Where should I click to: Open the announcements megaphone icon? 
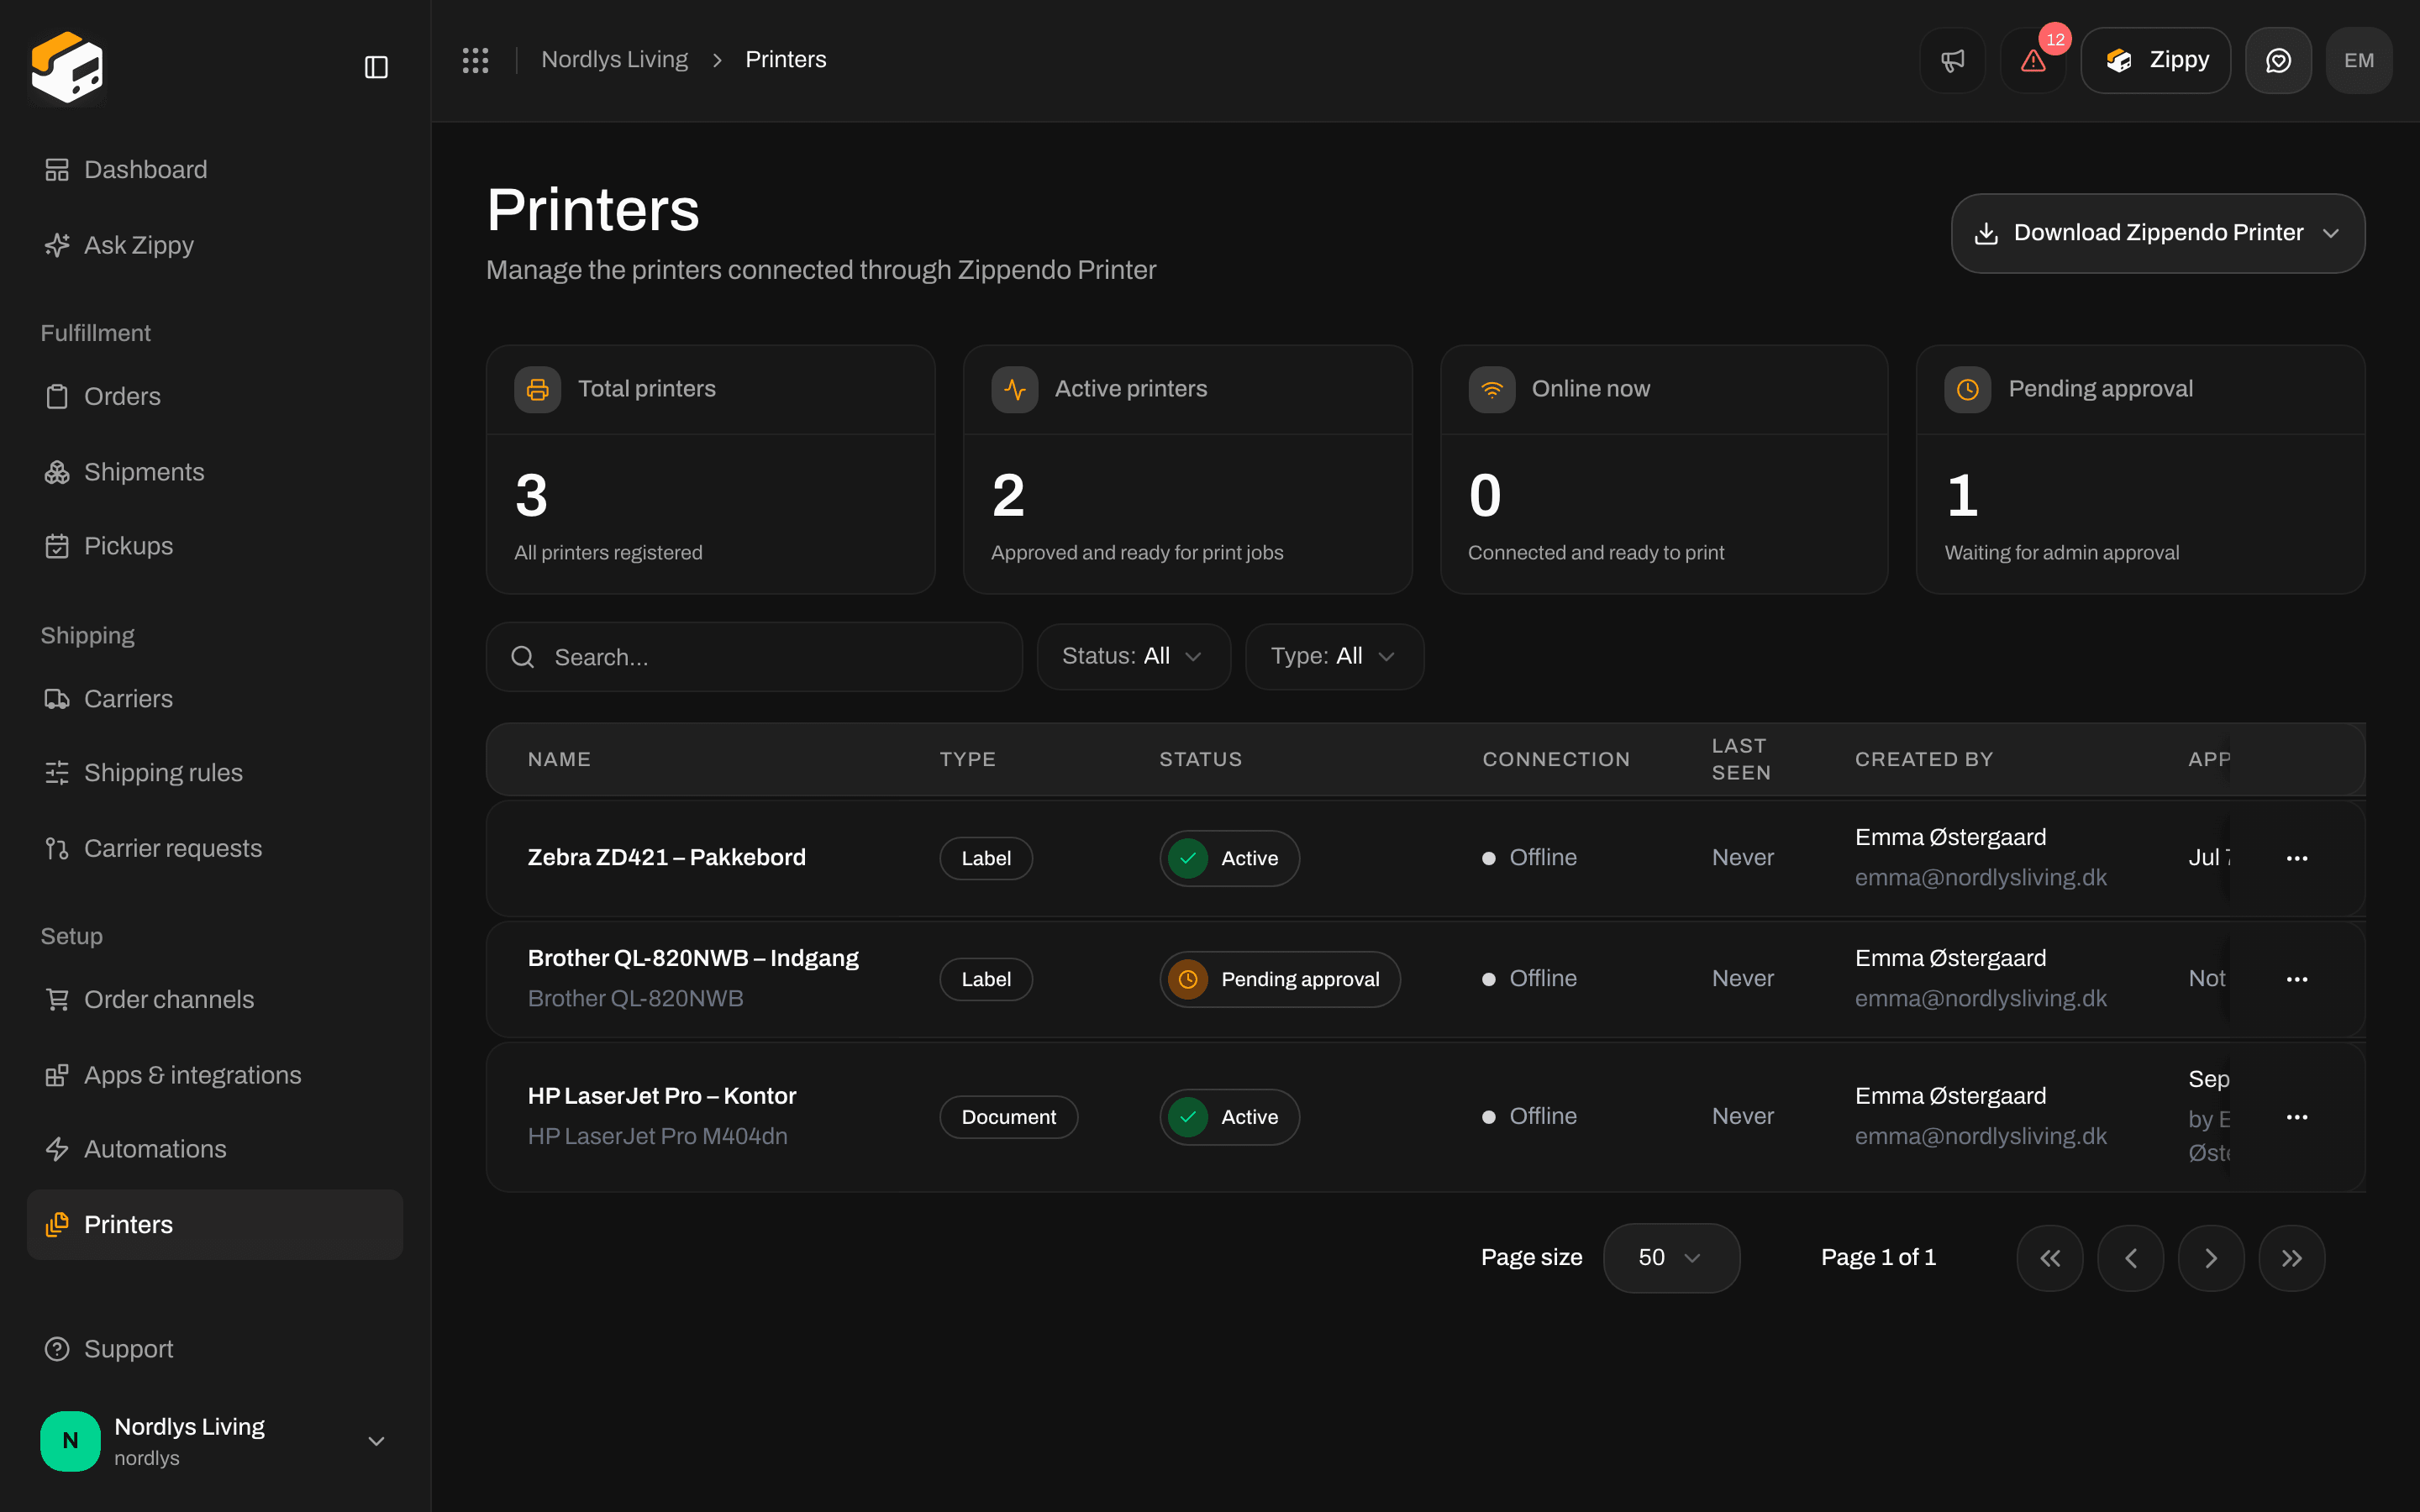tap(1952, 60)
